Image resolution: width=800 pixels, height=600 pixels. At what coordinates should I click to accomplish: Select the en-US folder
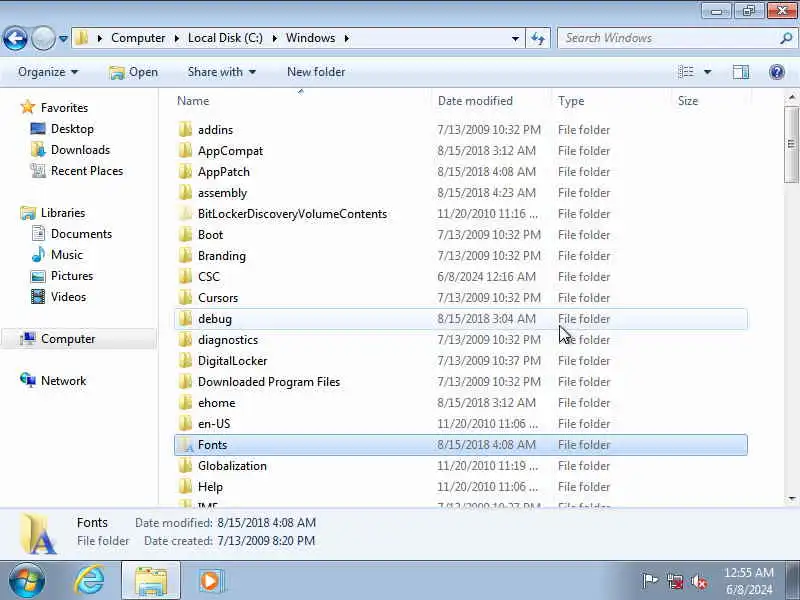pos(214,423)
